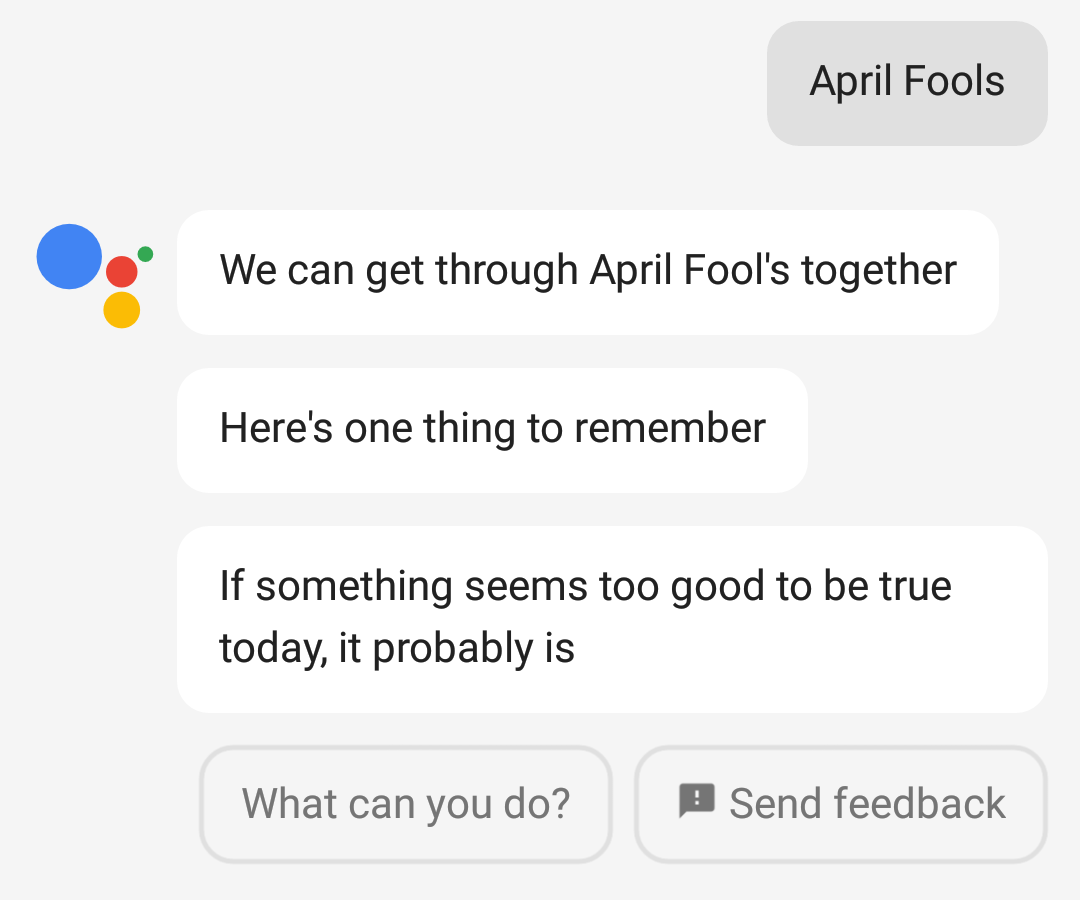The height and width of the screenshot is (900, 1080).
Task: Tap the "We can get through" reply bubble
Action: (x=587, y=272)
